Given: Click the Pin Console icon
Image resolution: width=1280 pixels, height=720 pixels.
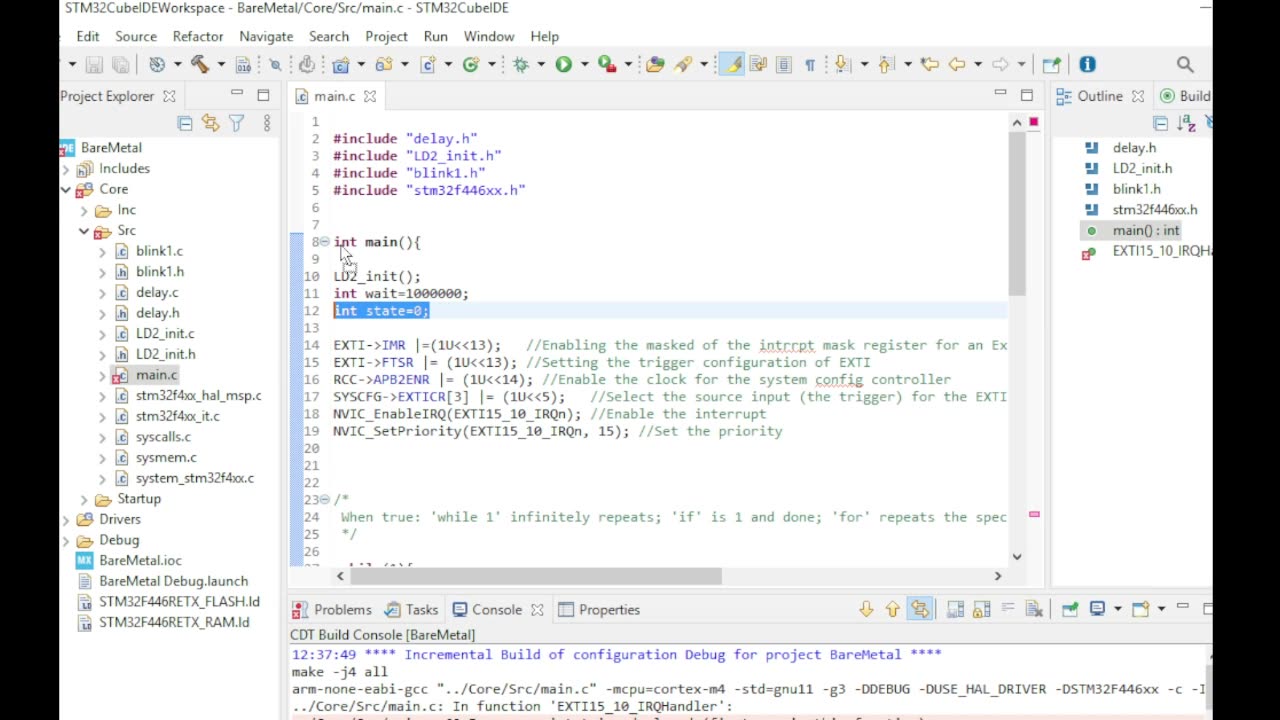Looking at the screenshot, I should tap(1070, 609).
